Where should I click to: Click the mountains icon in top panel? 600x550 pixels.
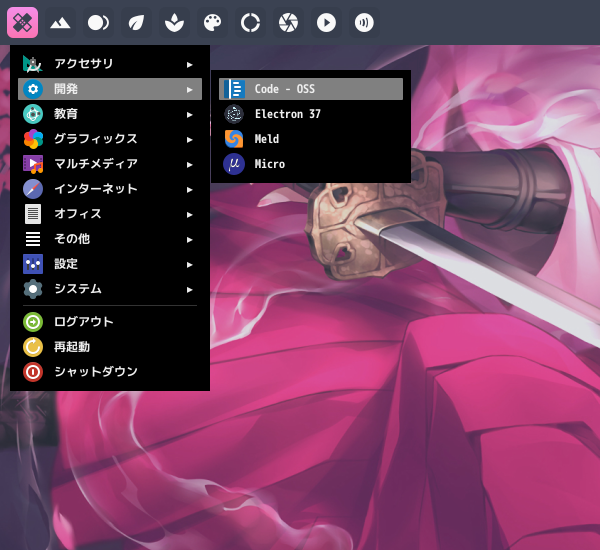click(60, 23)
